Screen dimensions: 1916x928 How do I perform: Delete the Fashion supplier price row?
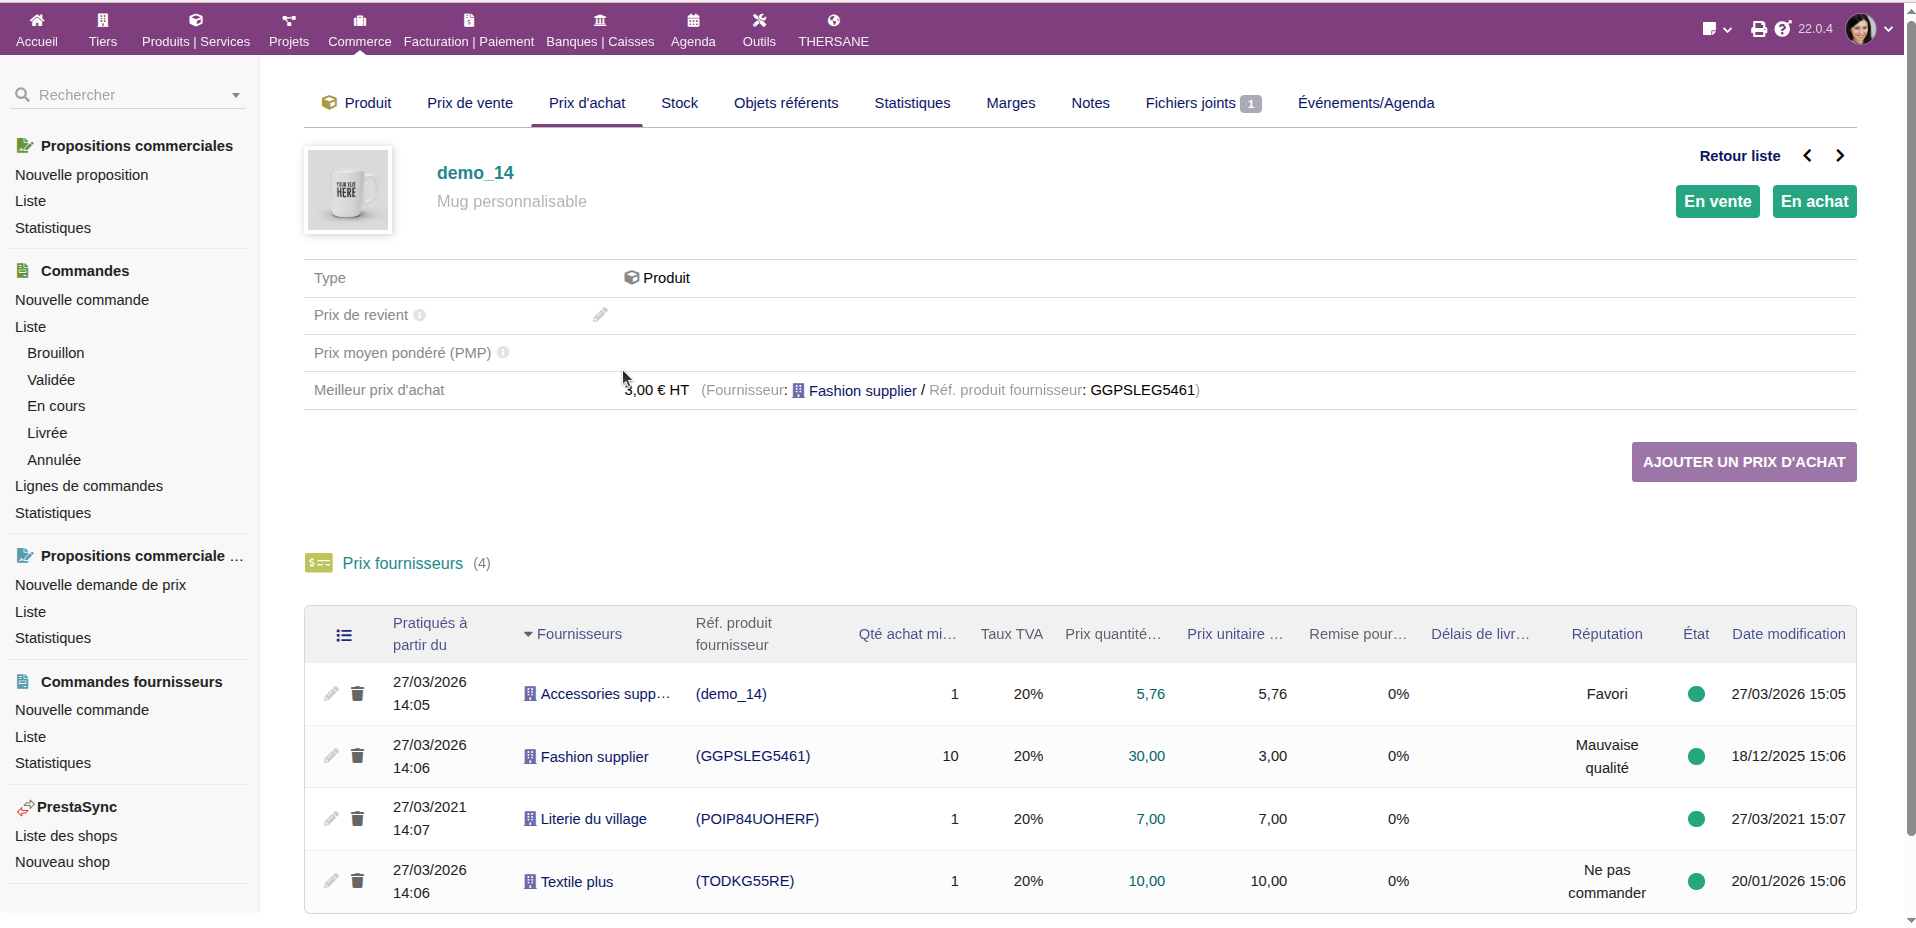click(x=357, y=756)
